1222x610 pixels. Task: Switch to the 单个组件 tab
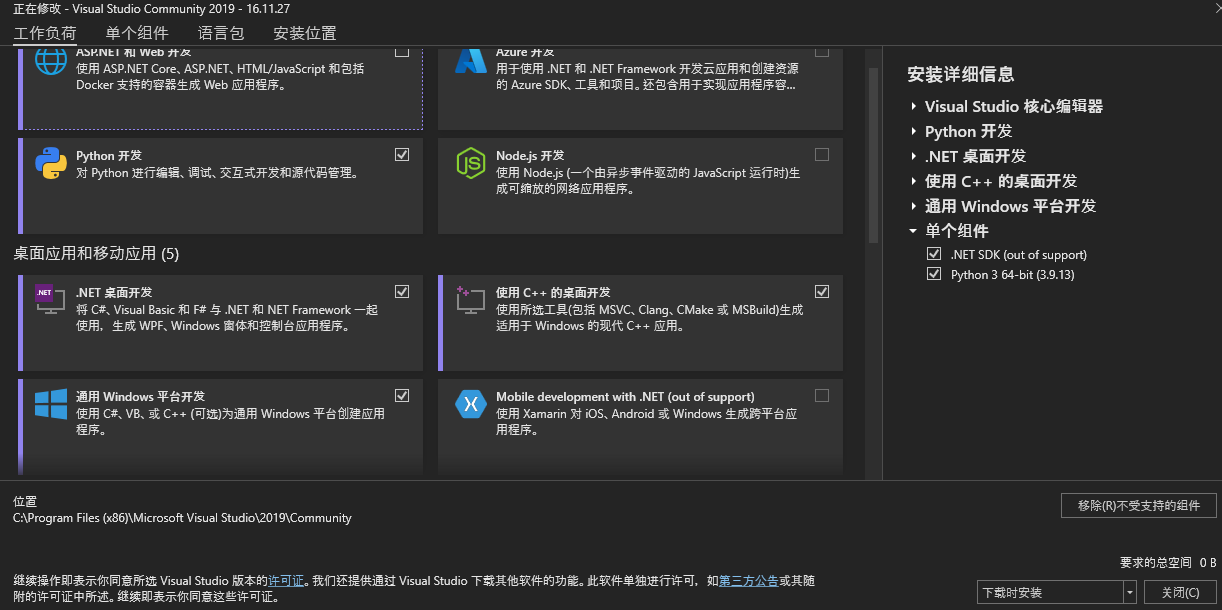[x=137, y=33]
